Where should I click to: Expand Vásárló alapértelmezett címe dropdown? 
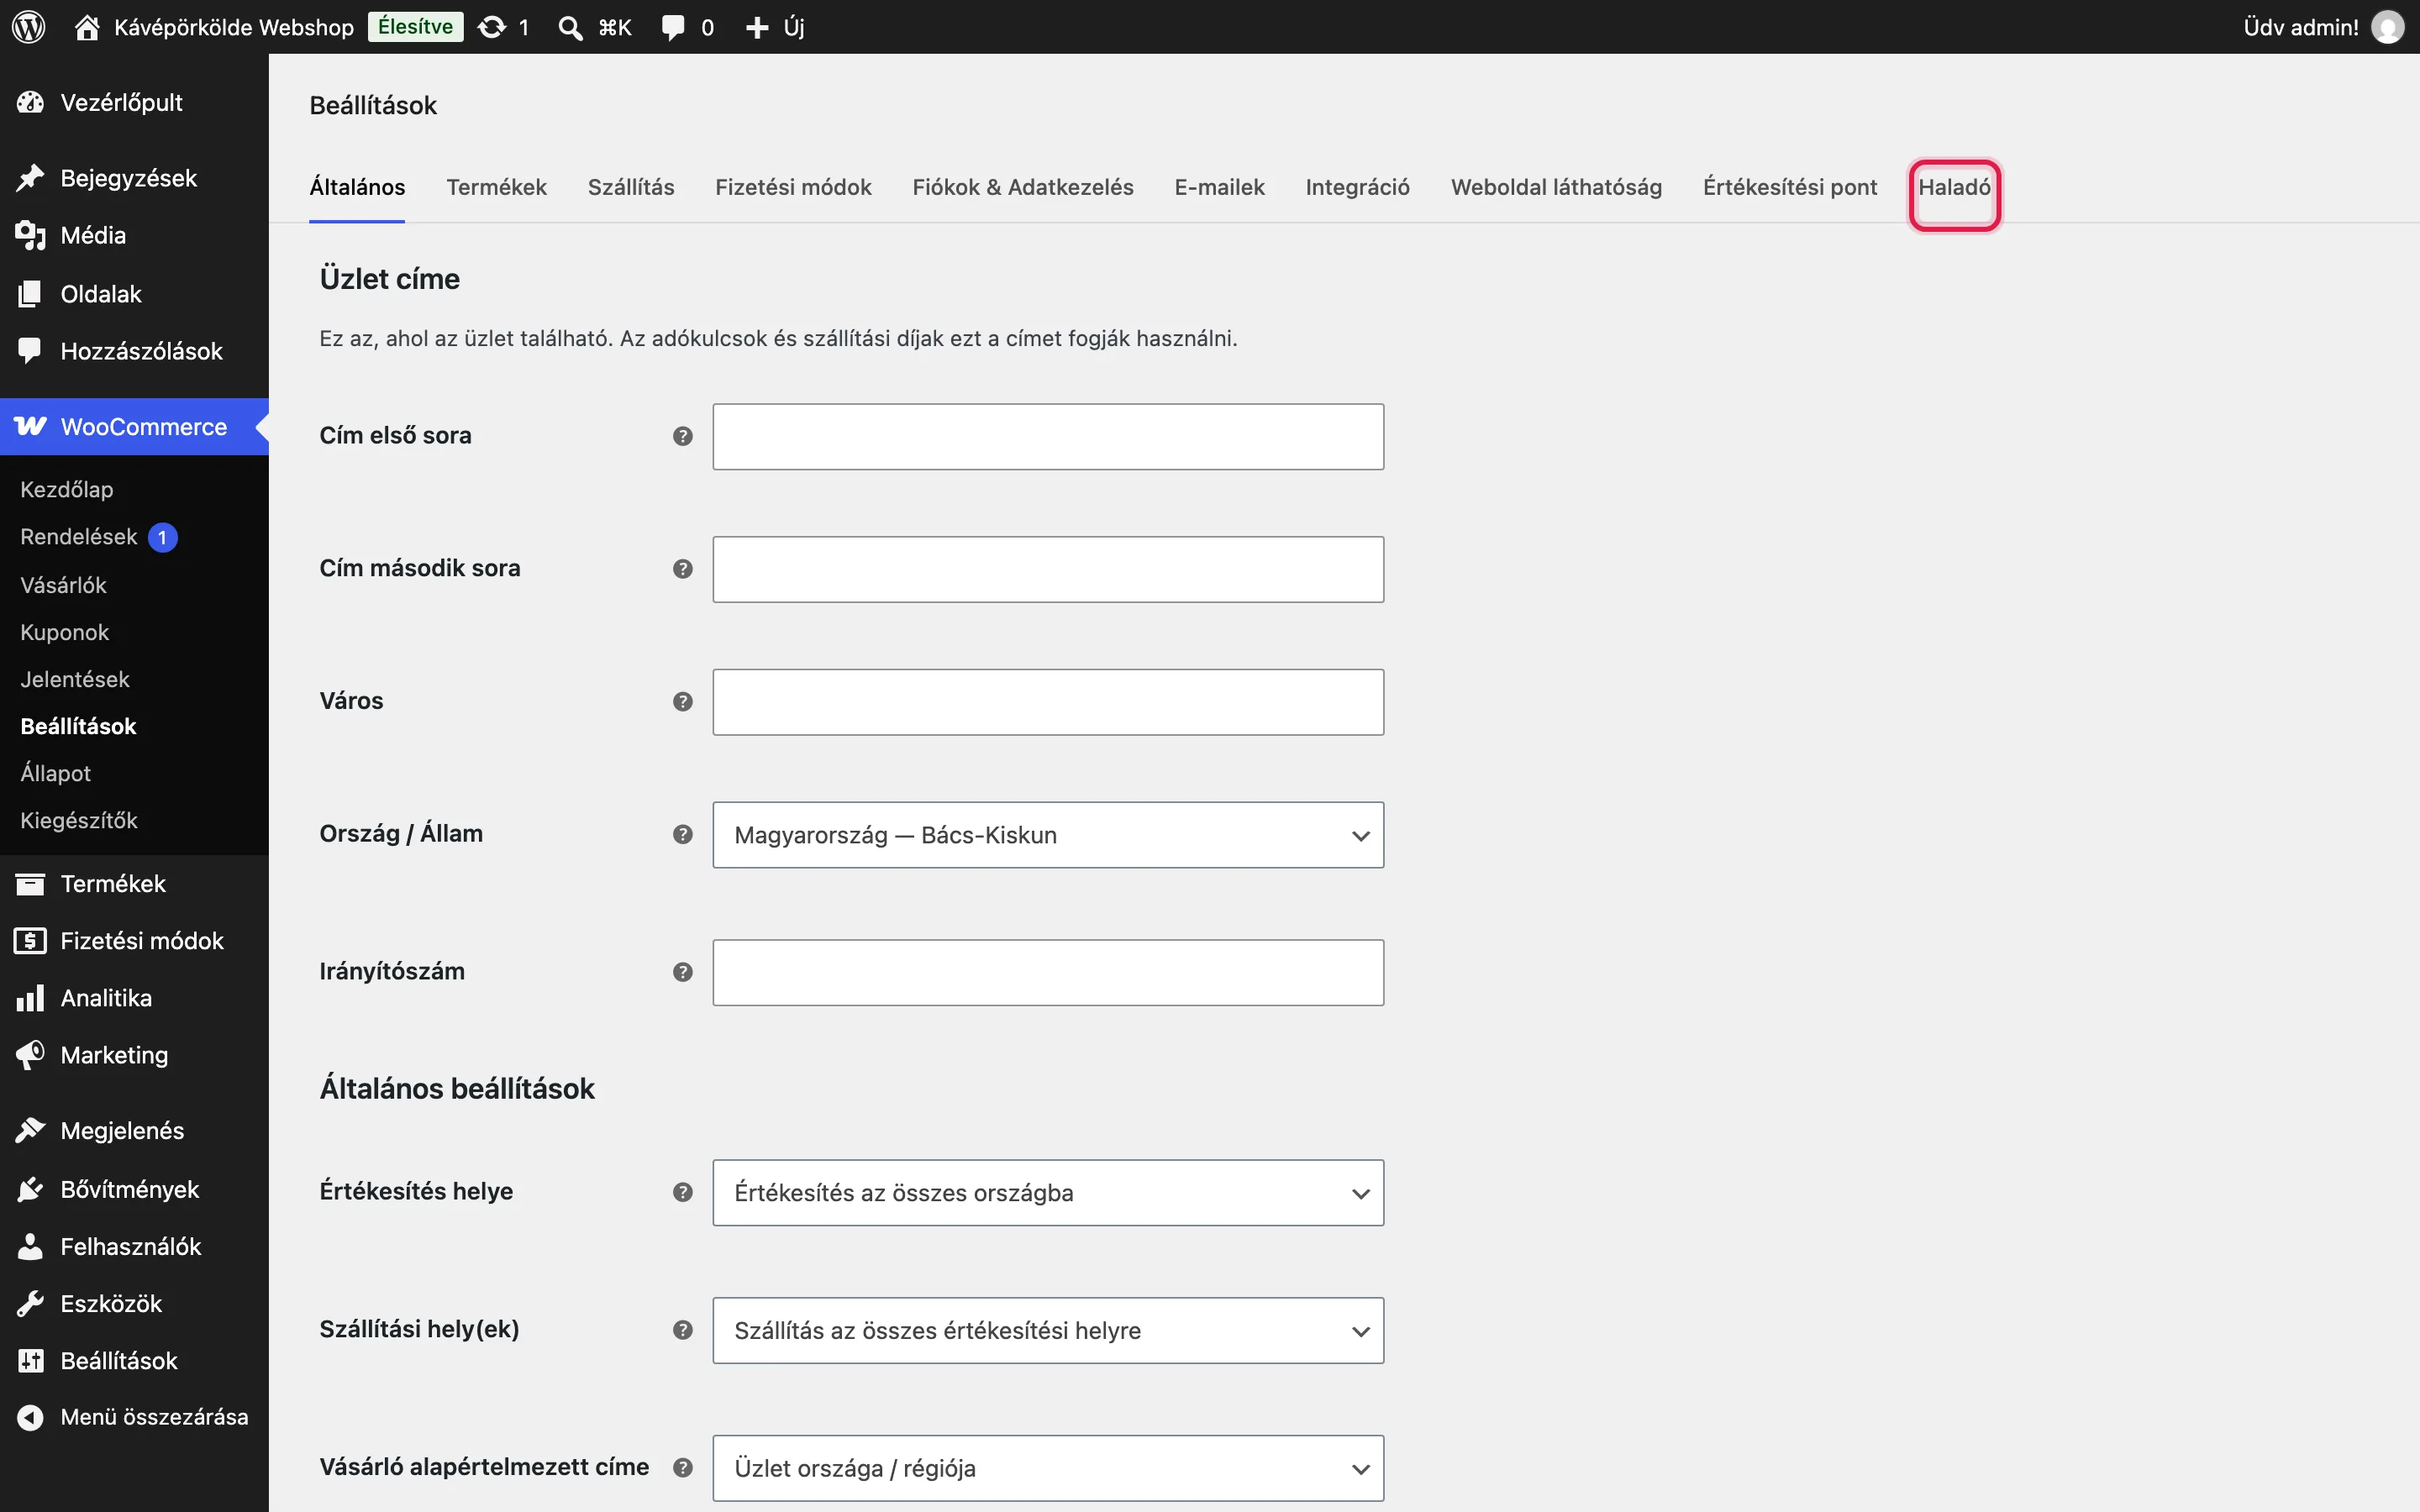coord(1048,1469)
